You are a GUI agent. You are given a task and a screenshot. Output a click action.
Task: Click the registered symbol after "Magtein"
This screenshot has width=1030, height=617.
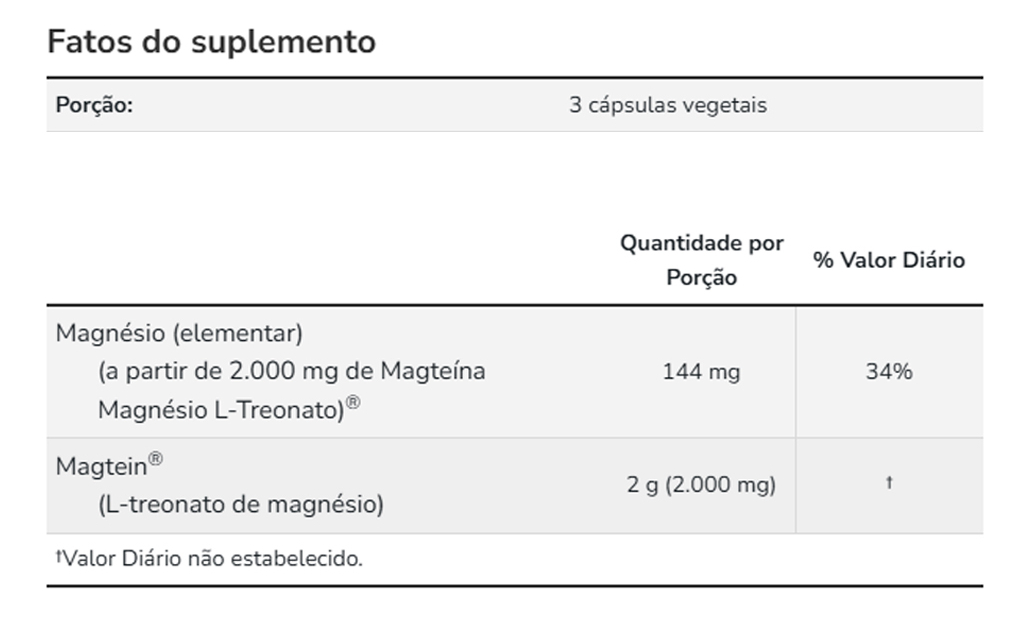(x=155, y=460)
